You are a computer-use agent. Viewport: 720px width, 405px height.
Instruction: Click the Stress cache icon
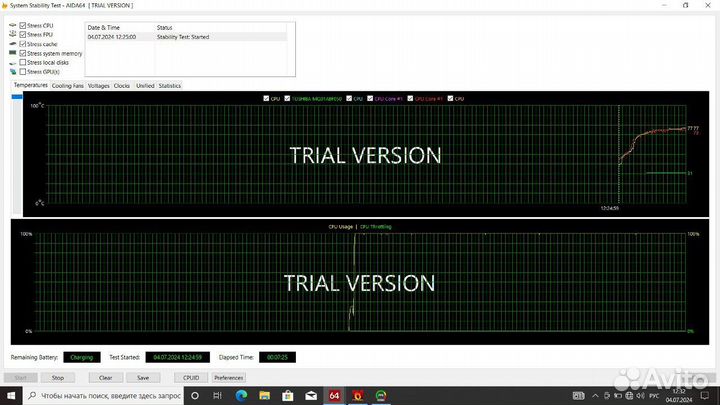(12, 44)
